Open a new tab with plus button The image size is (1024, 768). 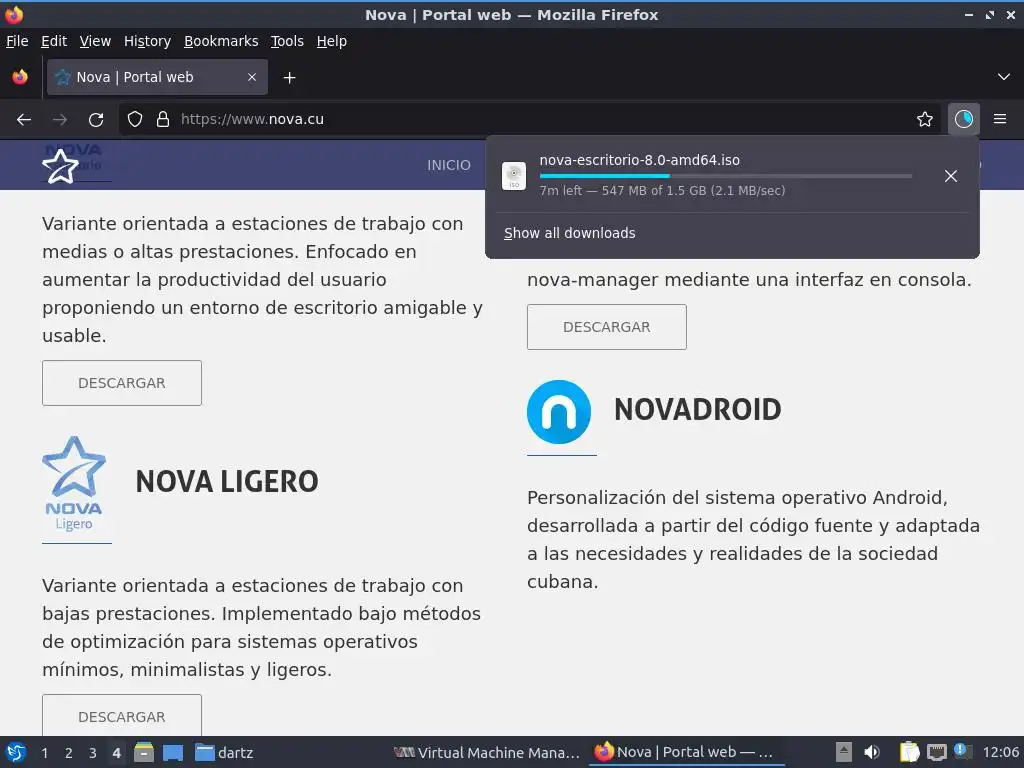(289, 78)
